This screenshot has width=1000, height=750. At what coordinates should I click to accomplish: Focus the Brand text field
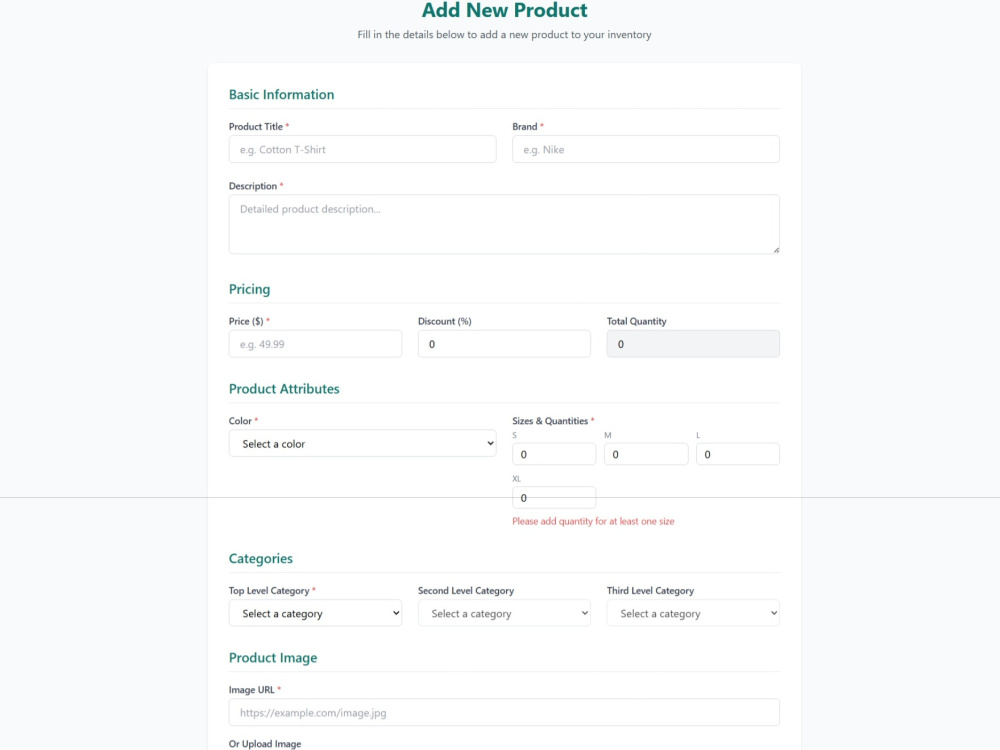click(x=645, y=149)
